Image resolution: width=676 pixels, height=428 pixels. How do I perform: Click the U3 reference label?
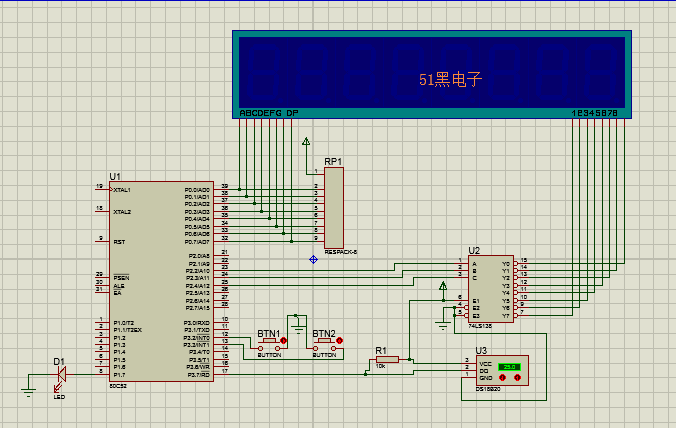(x=481, y=351)
